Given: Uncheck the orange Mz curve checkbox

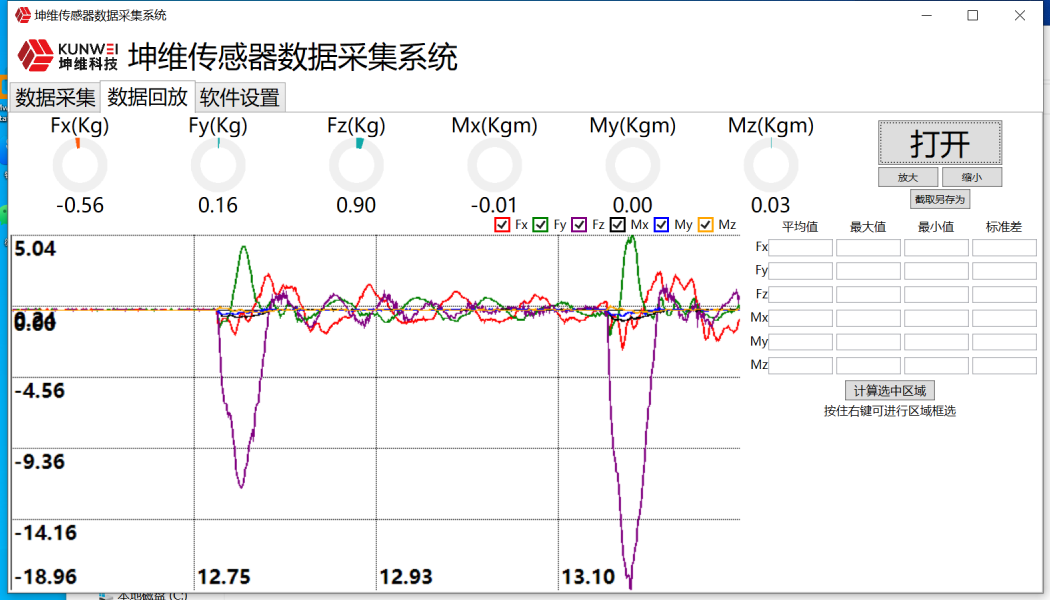Looking at the screenshot, I should (x=706, y=225).
